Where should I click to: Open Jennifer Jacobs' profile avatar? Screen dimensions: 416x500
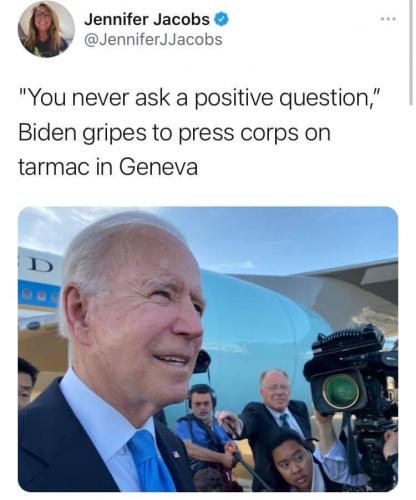tap(46, 29)
